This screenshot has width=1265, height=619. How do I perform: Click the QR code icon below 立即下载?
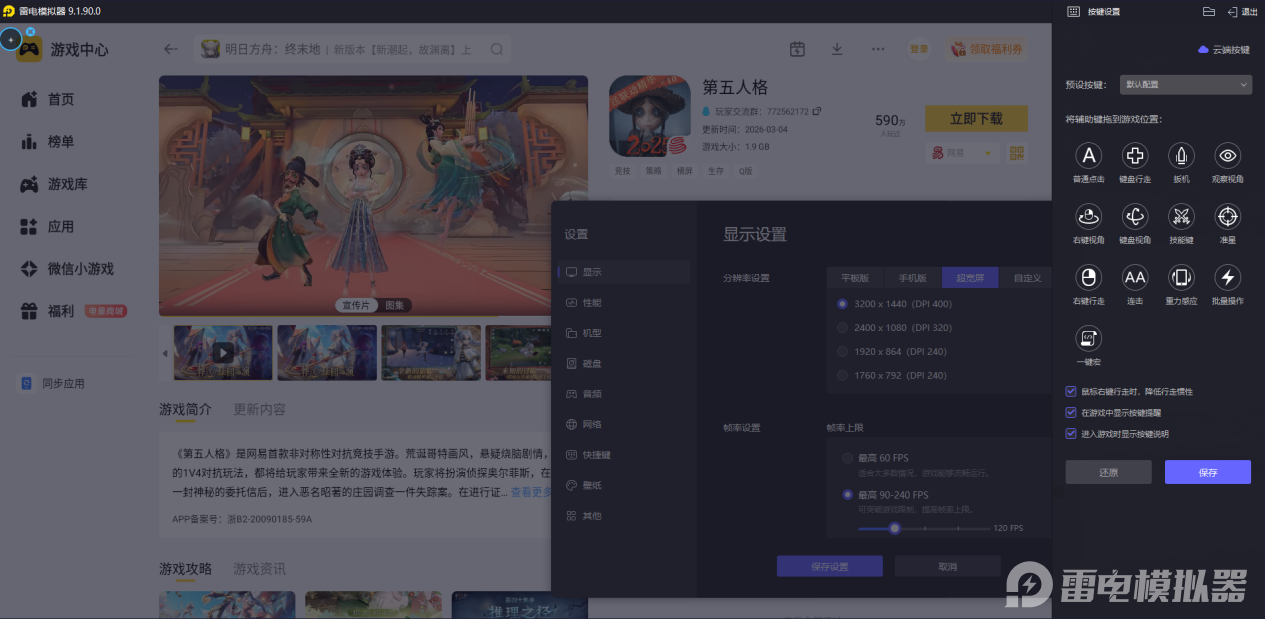(1017, 153)
